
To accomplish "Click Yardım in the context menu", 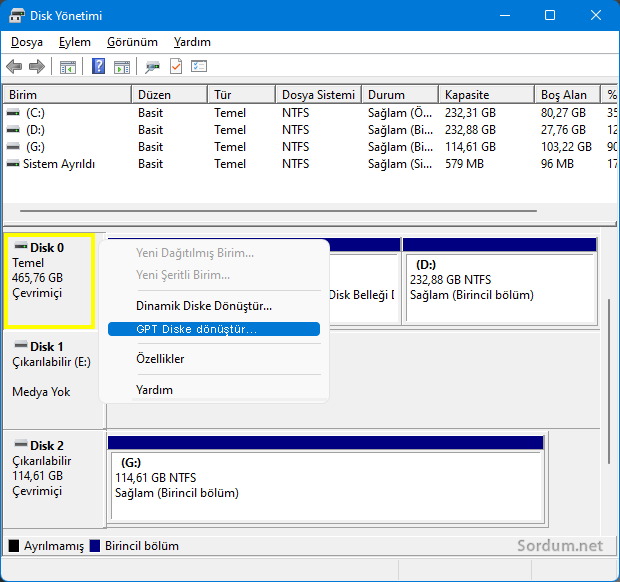I will point(214,390).
